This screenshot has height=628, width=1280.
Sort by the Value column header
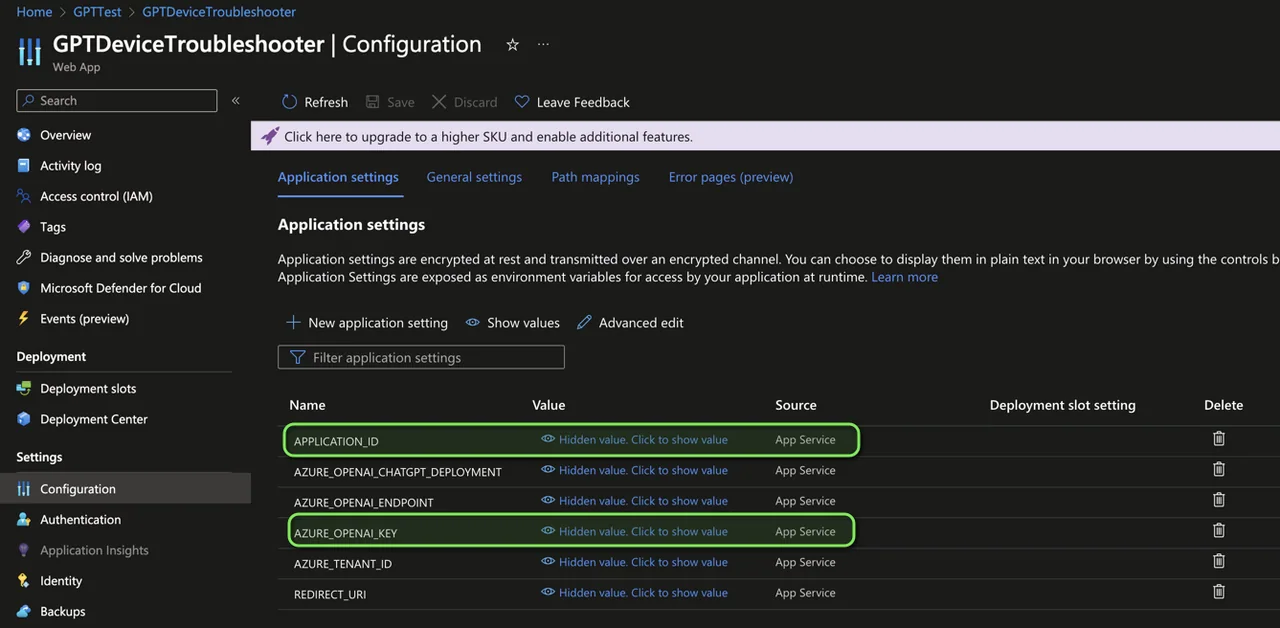pyautogui.click(x=549, y=405)
